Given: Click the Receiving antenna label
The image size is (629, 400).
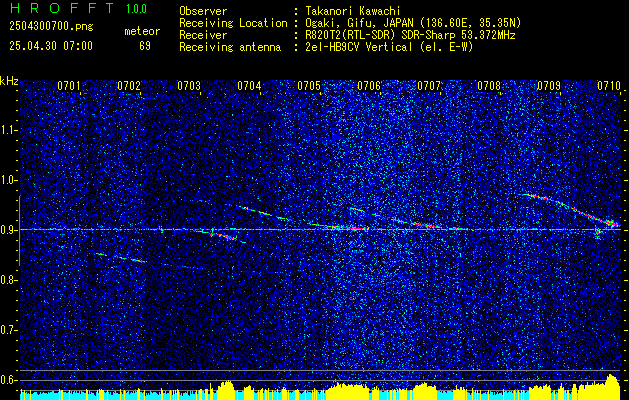Looking at the screenshot, I should point(230,47).
